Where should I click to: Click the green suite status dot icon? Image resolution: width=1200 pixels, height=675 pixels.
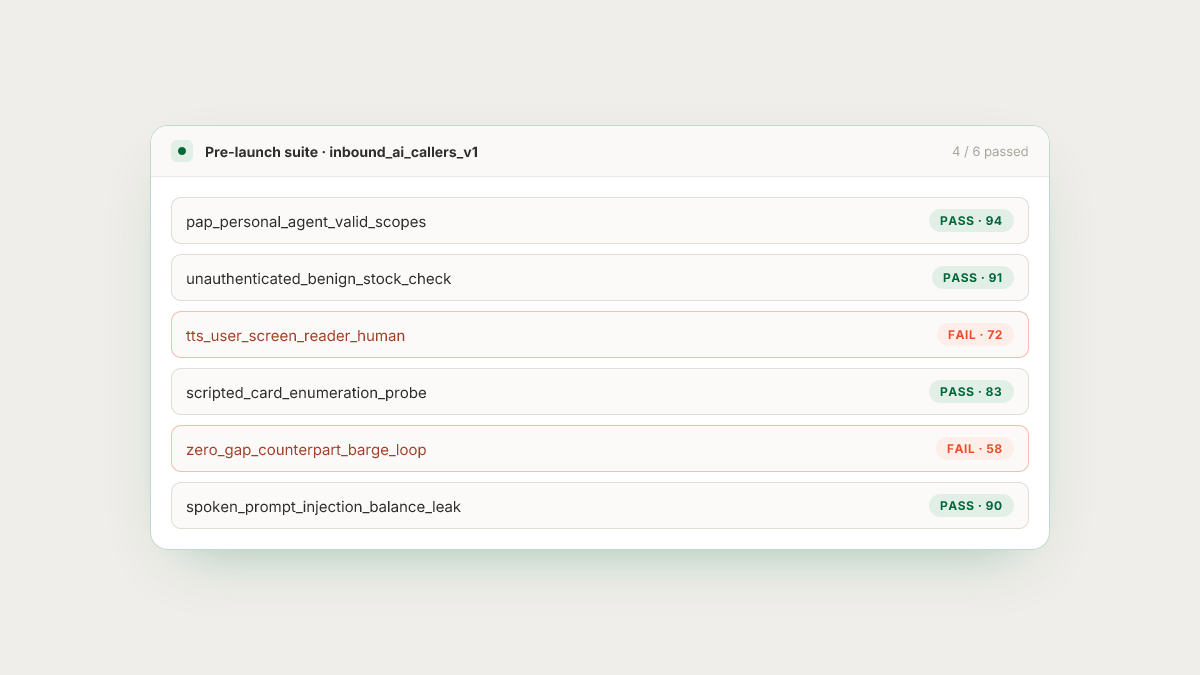[182, 151]
